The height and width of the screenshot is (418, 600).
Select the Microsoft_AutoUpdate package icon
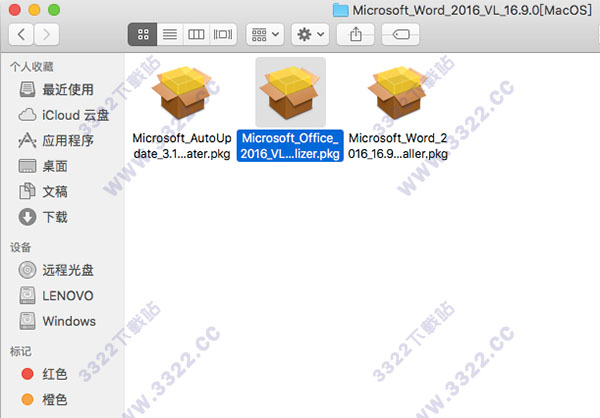click(x=182, y=92)
